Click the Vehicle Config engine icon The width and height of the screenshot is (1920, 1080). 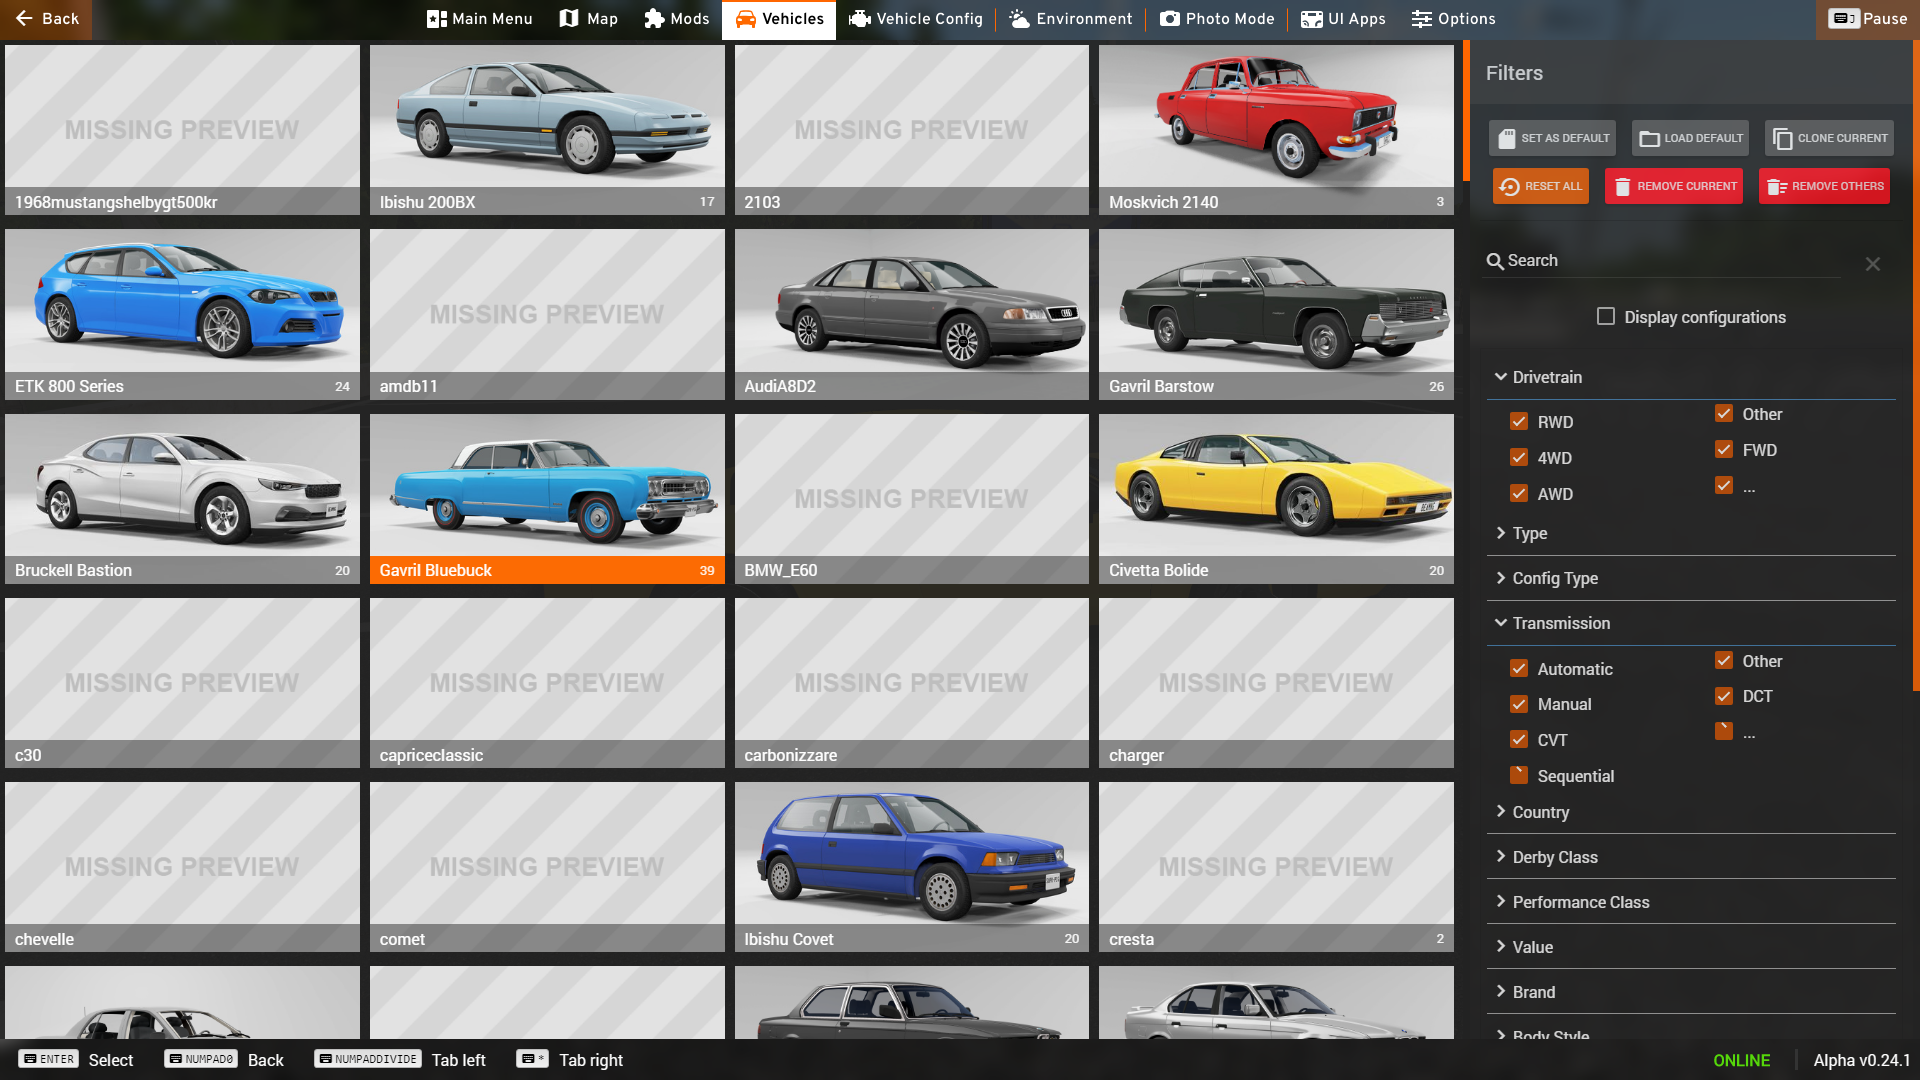(x=859, y=19)
